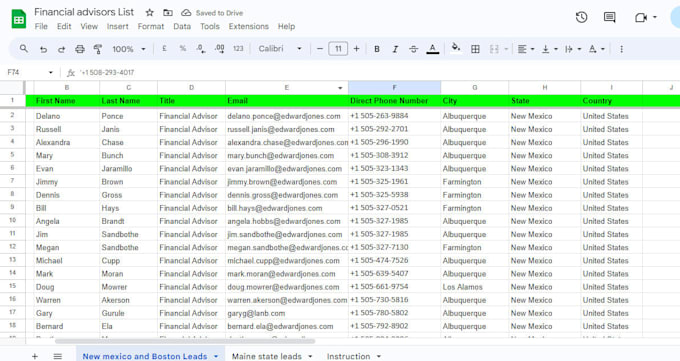Screen dimensions: 680x361
Task: Show all sheets list button
Action: click(58, 356)
